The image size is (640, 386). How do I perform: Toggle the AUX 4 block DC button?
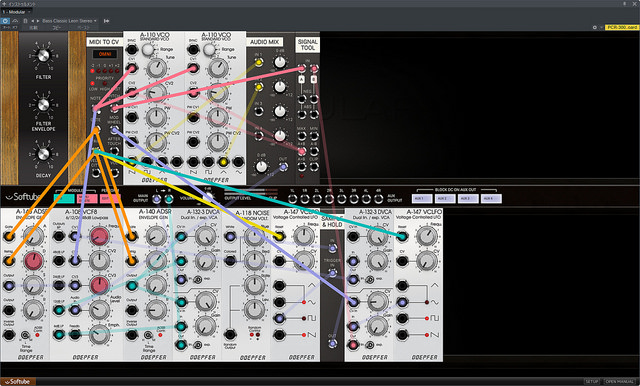click(491, 199)
